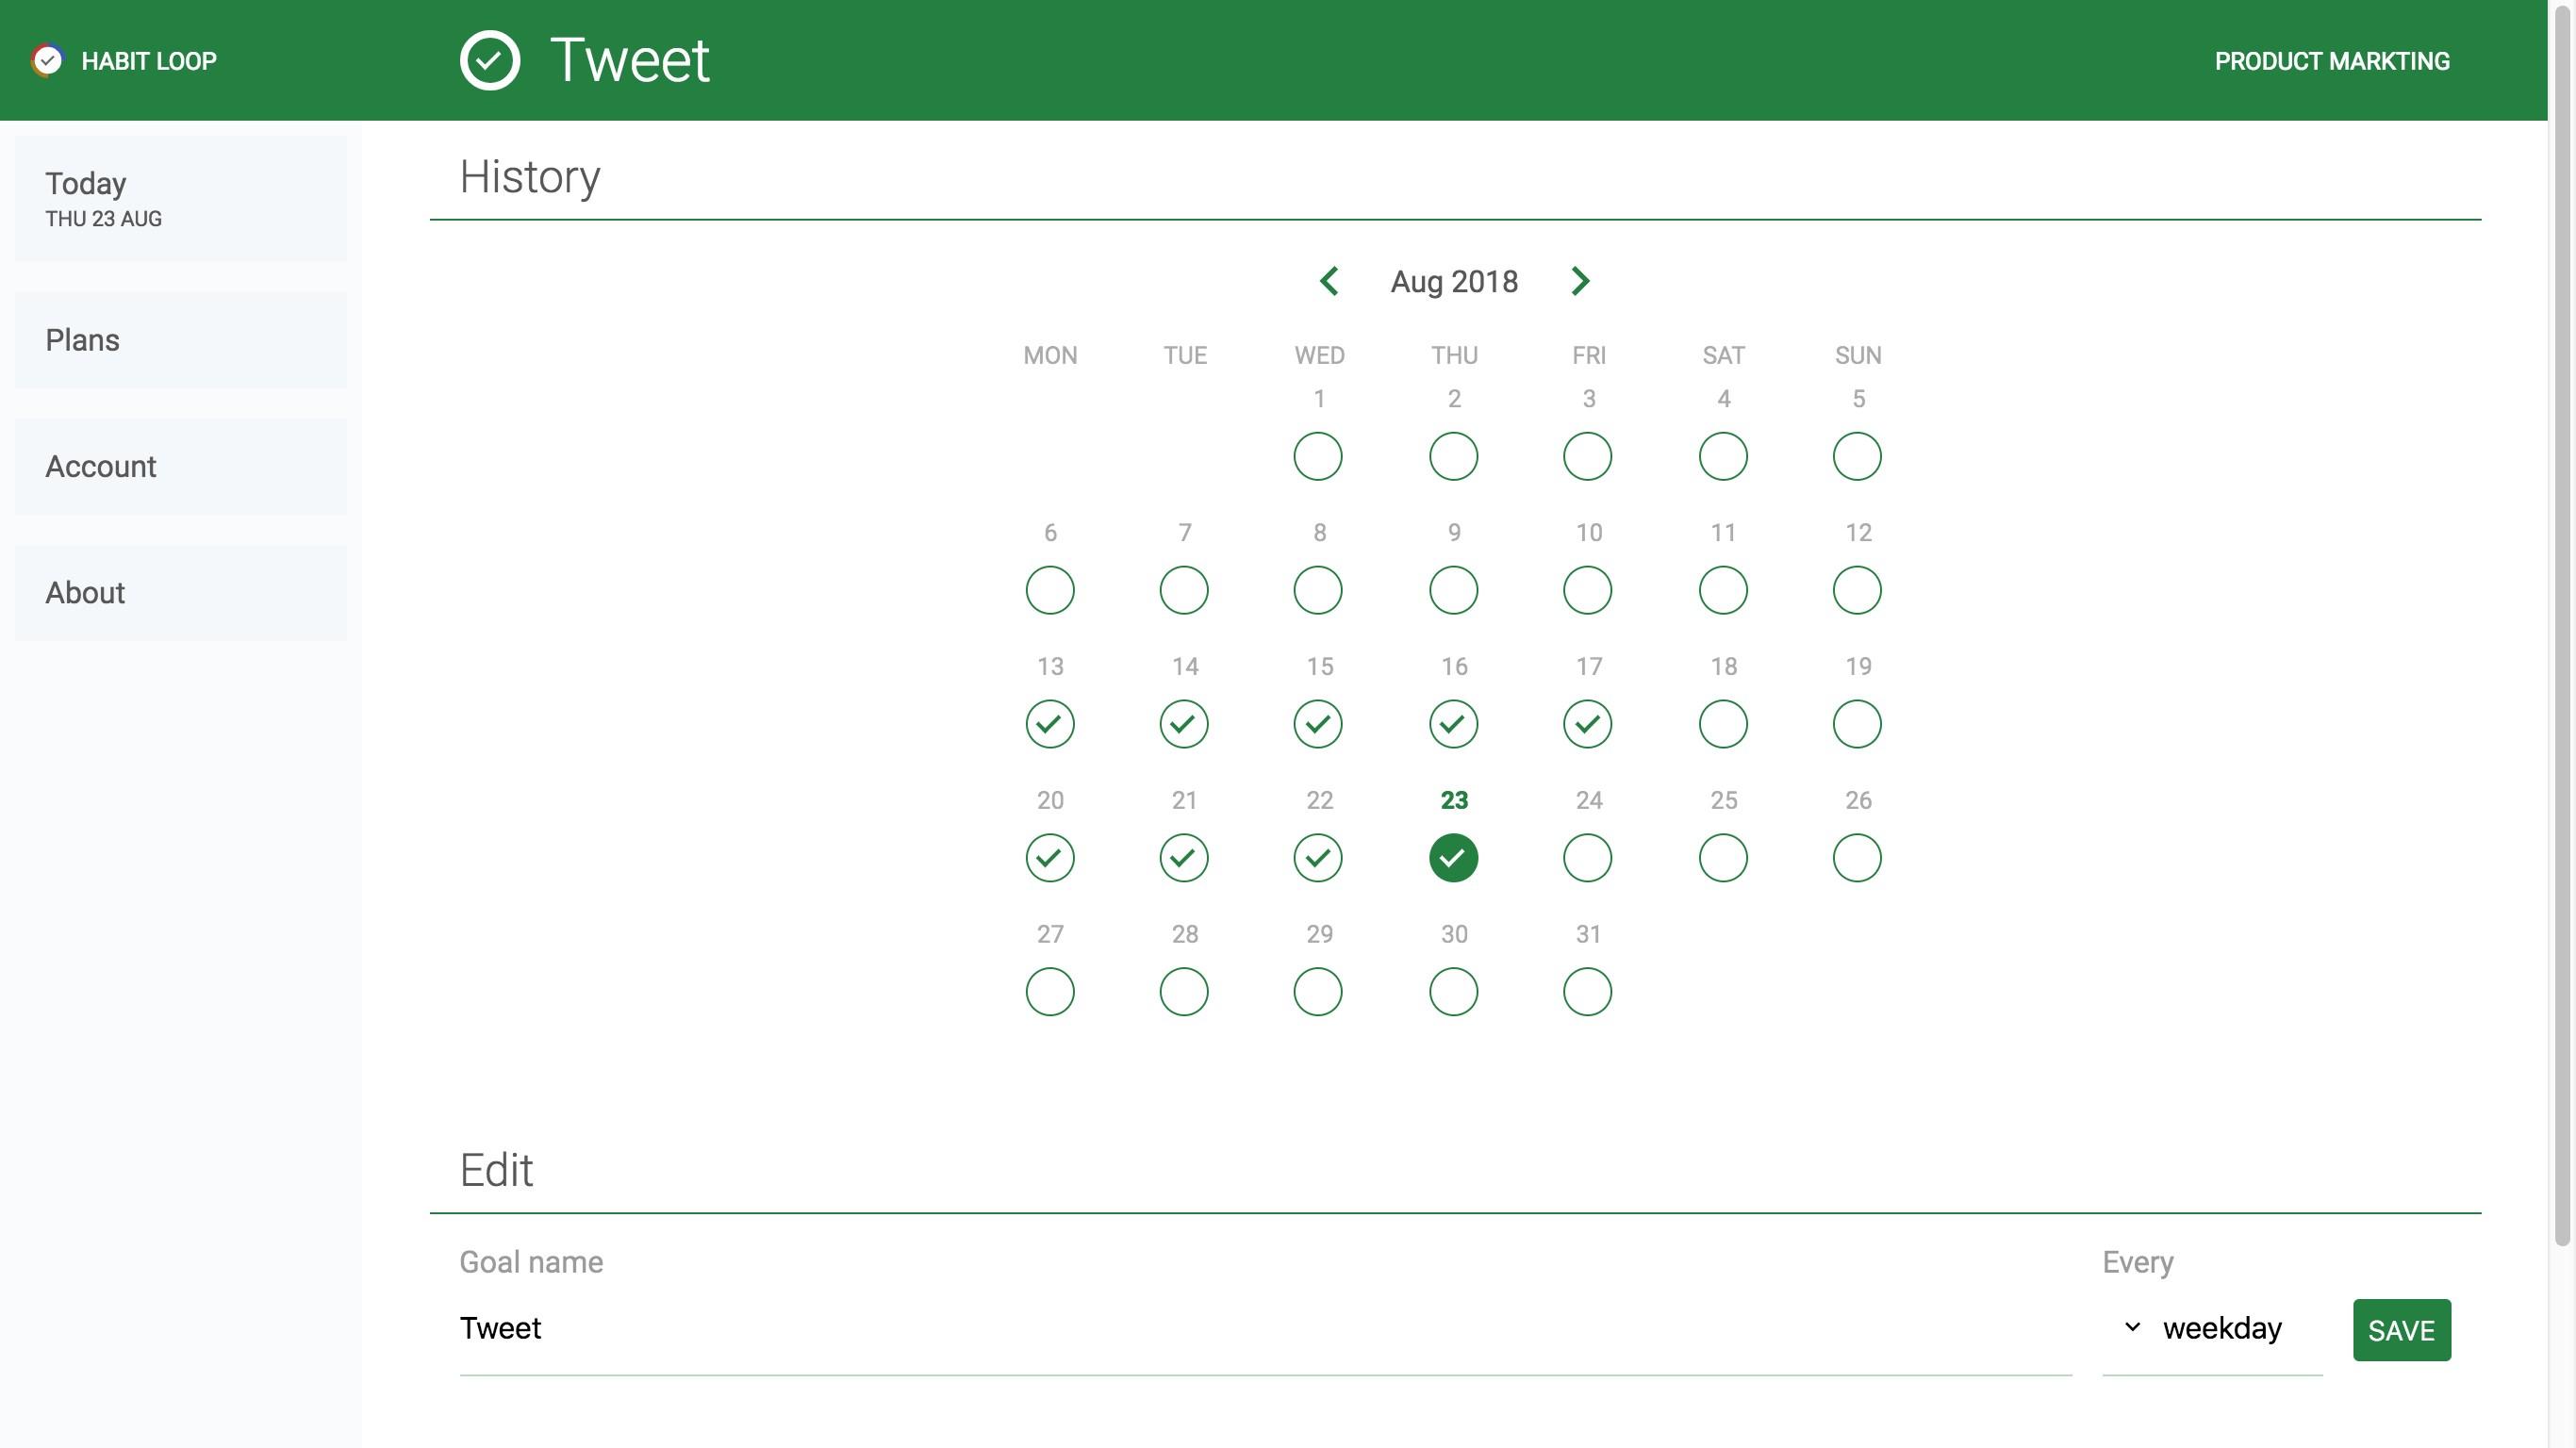Click the Goal name text field
Viewport: 2576px width, 1448px height.
tap(1264, 1328)
